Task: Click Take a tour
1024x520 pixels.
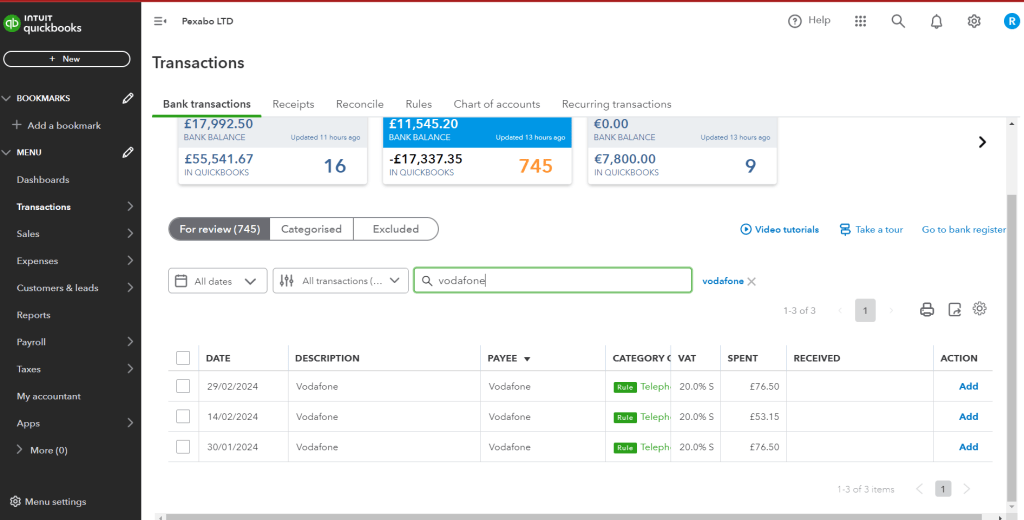Action: click(x=871, y=229)
